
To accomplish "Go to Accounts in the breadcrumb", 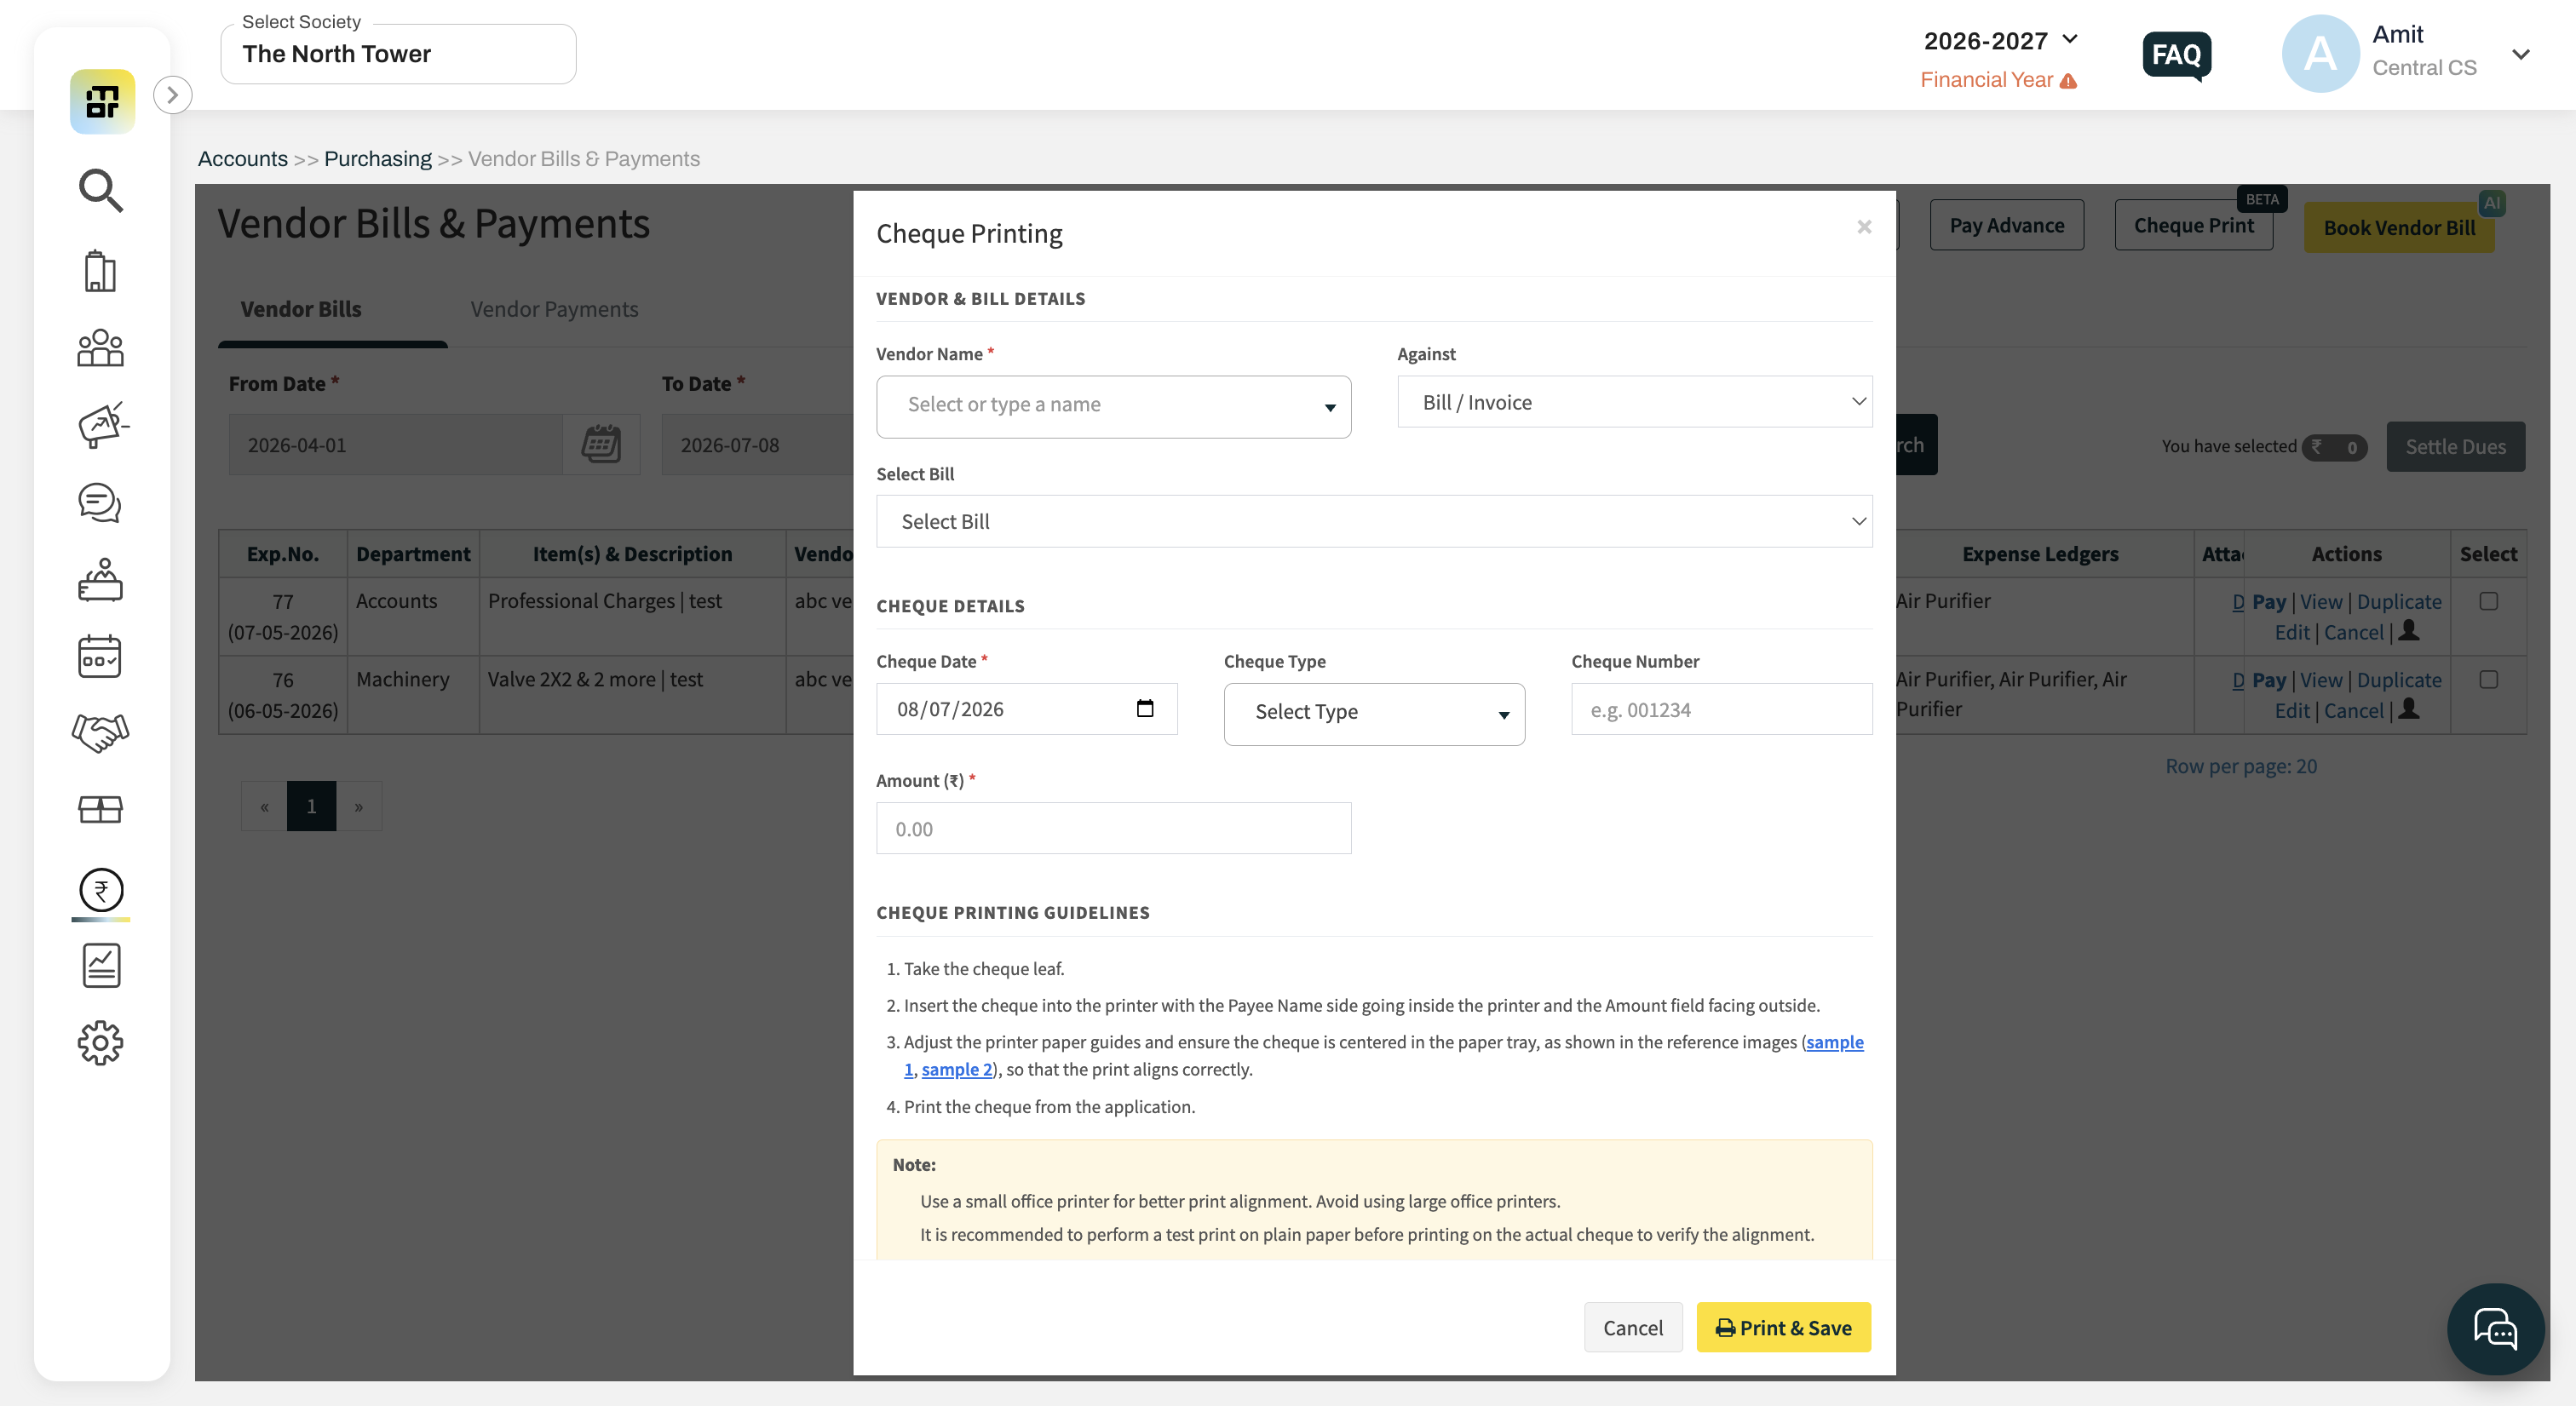I will tap(243, 159).
